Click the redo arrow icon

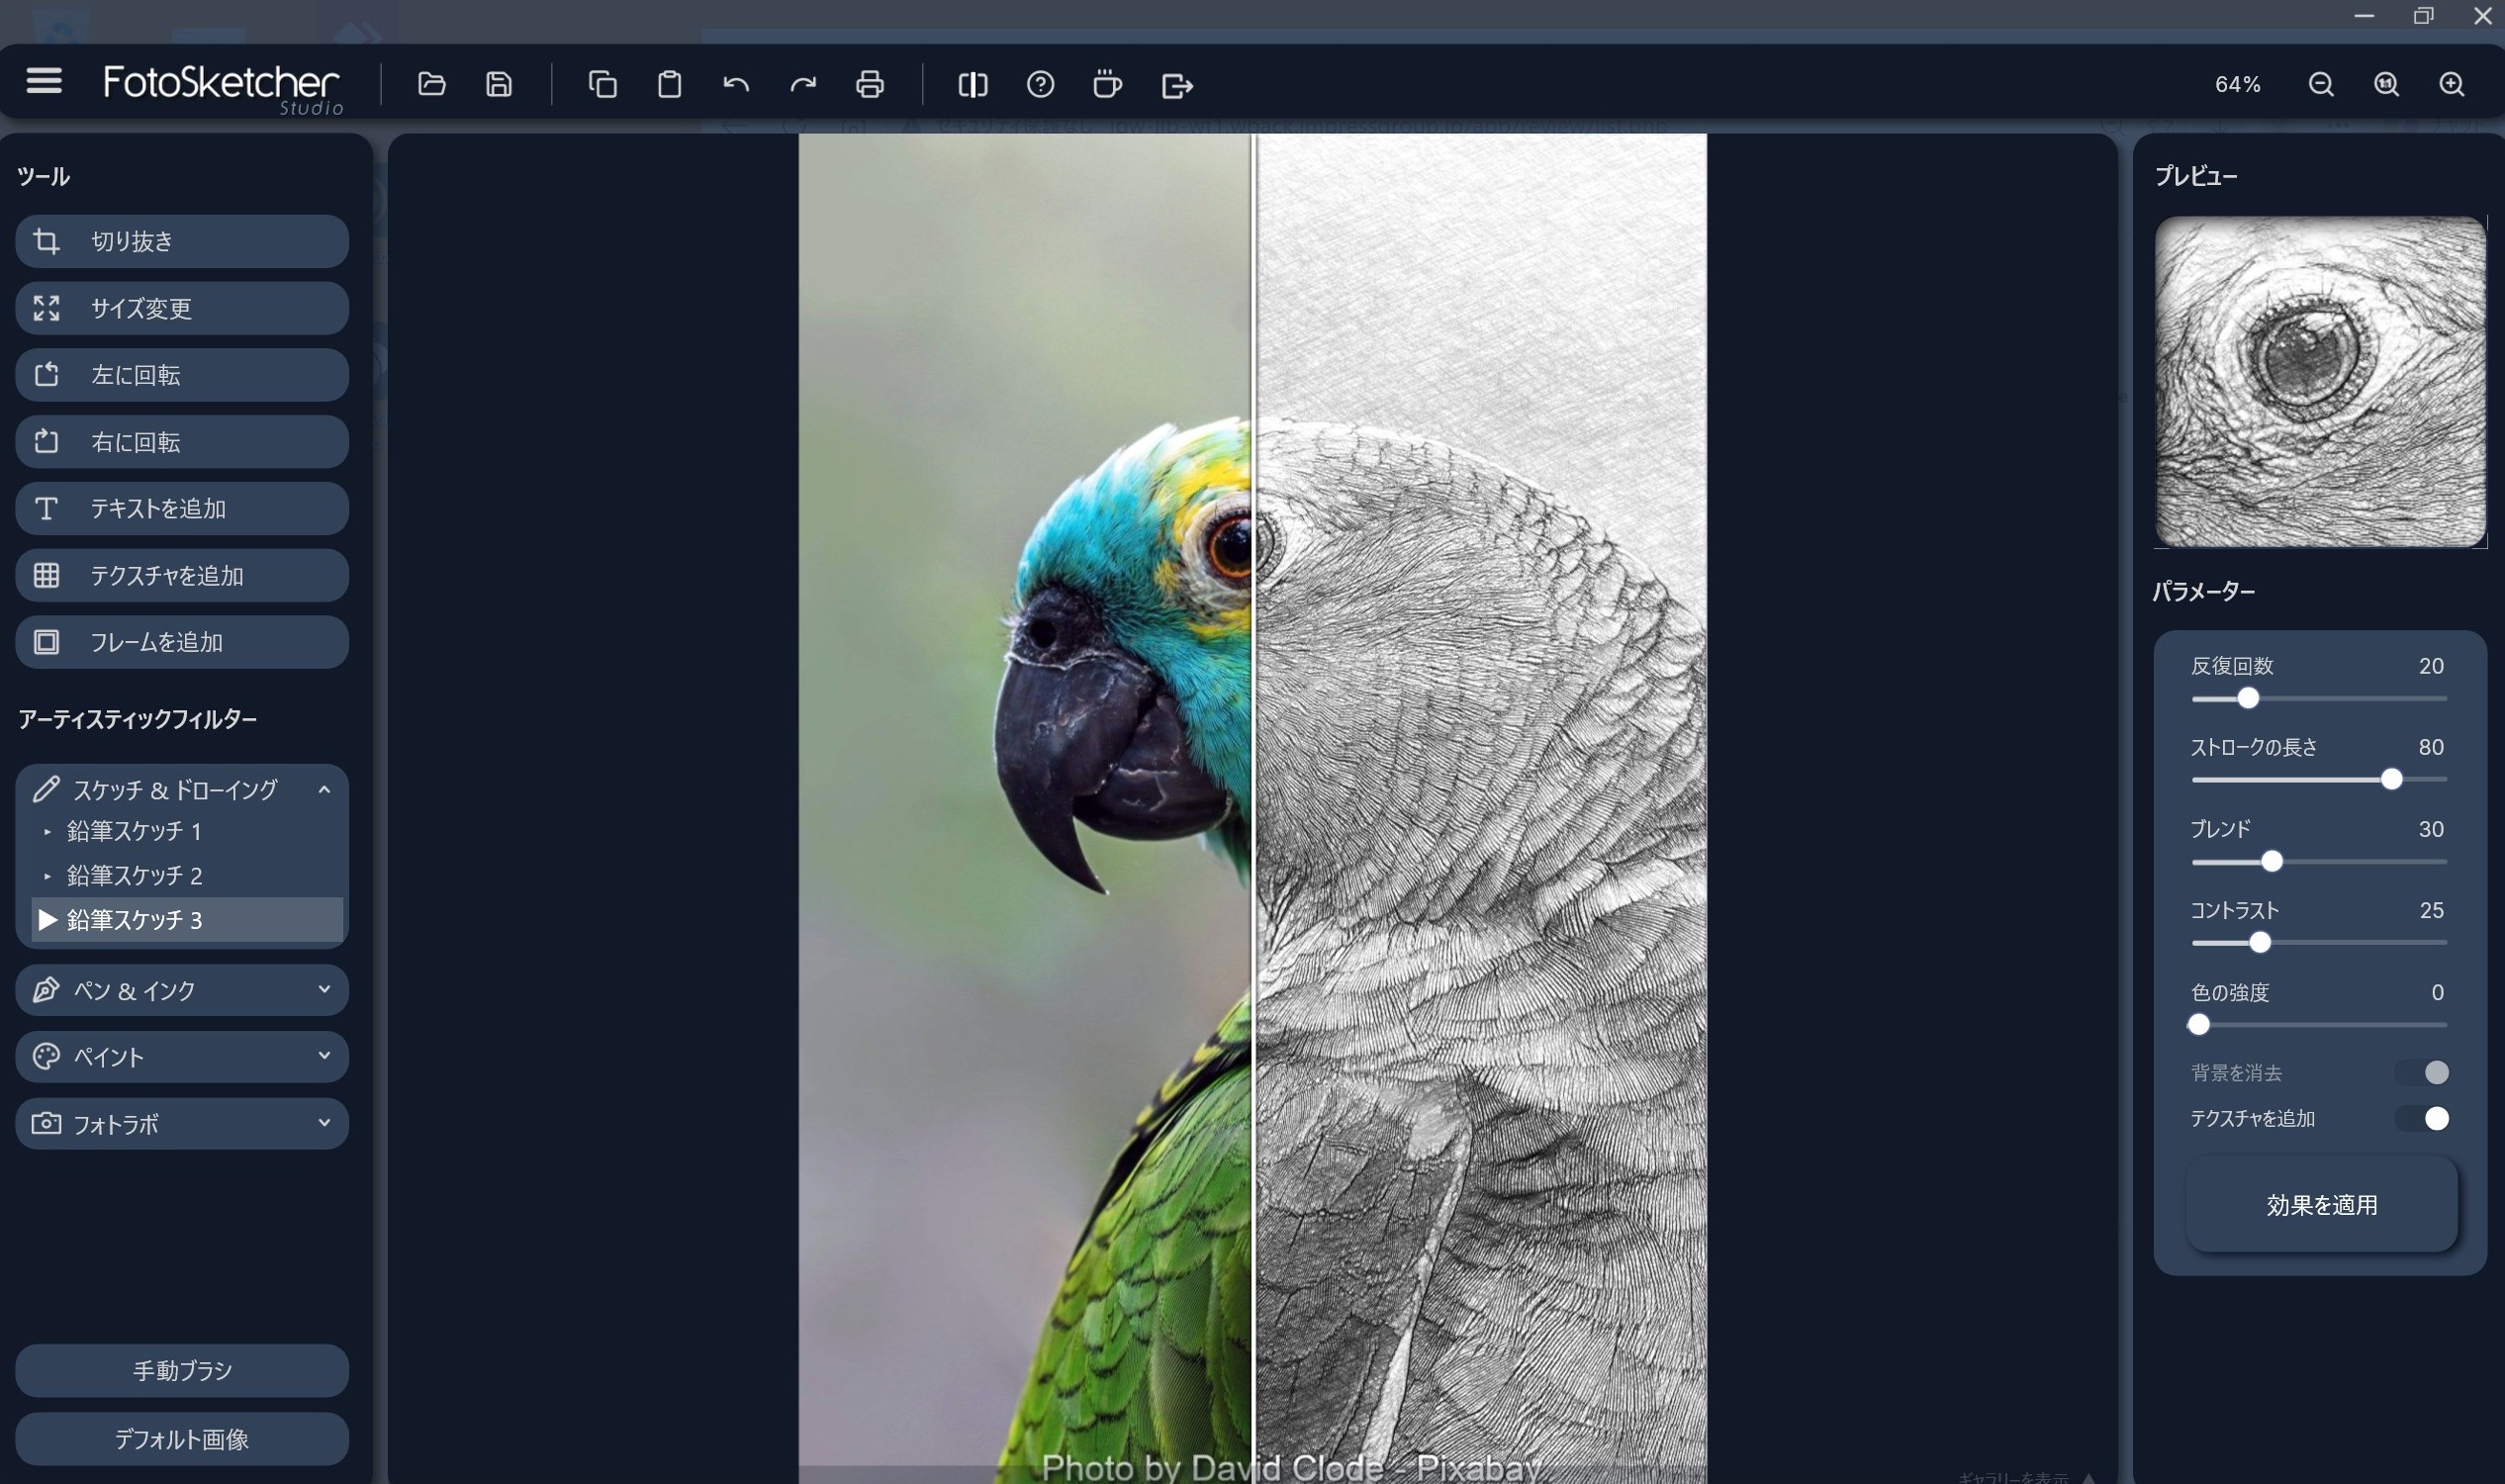coord(803,84)
